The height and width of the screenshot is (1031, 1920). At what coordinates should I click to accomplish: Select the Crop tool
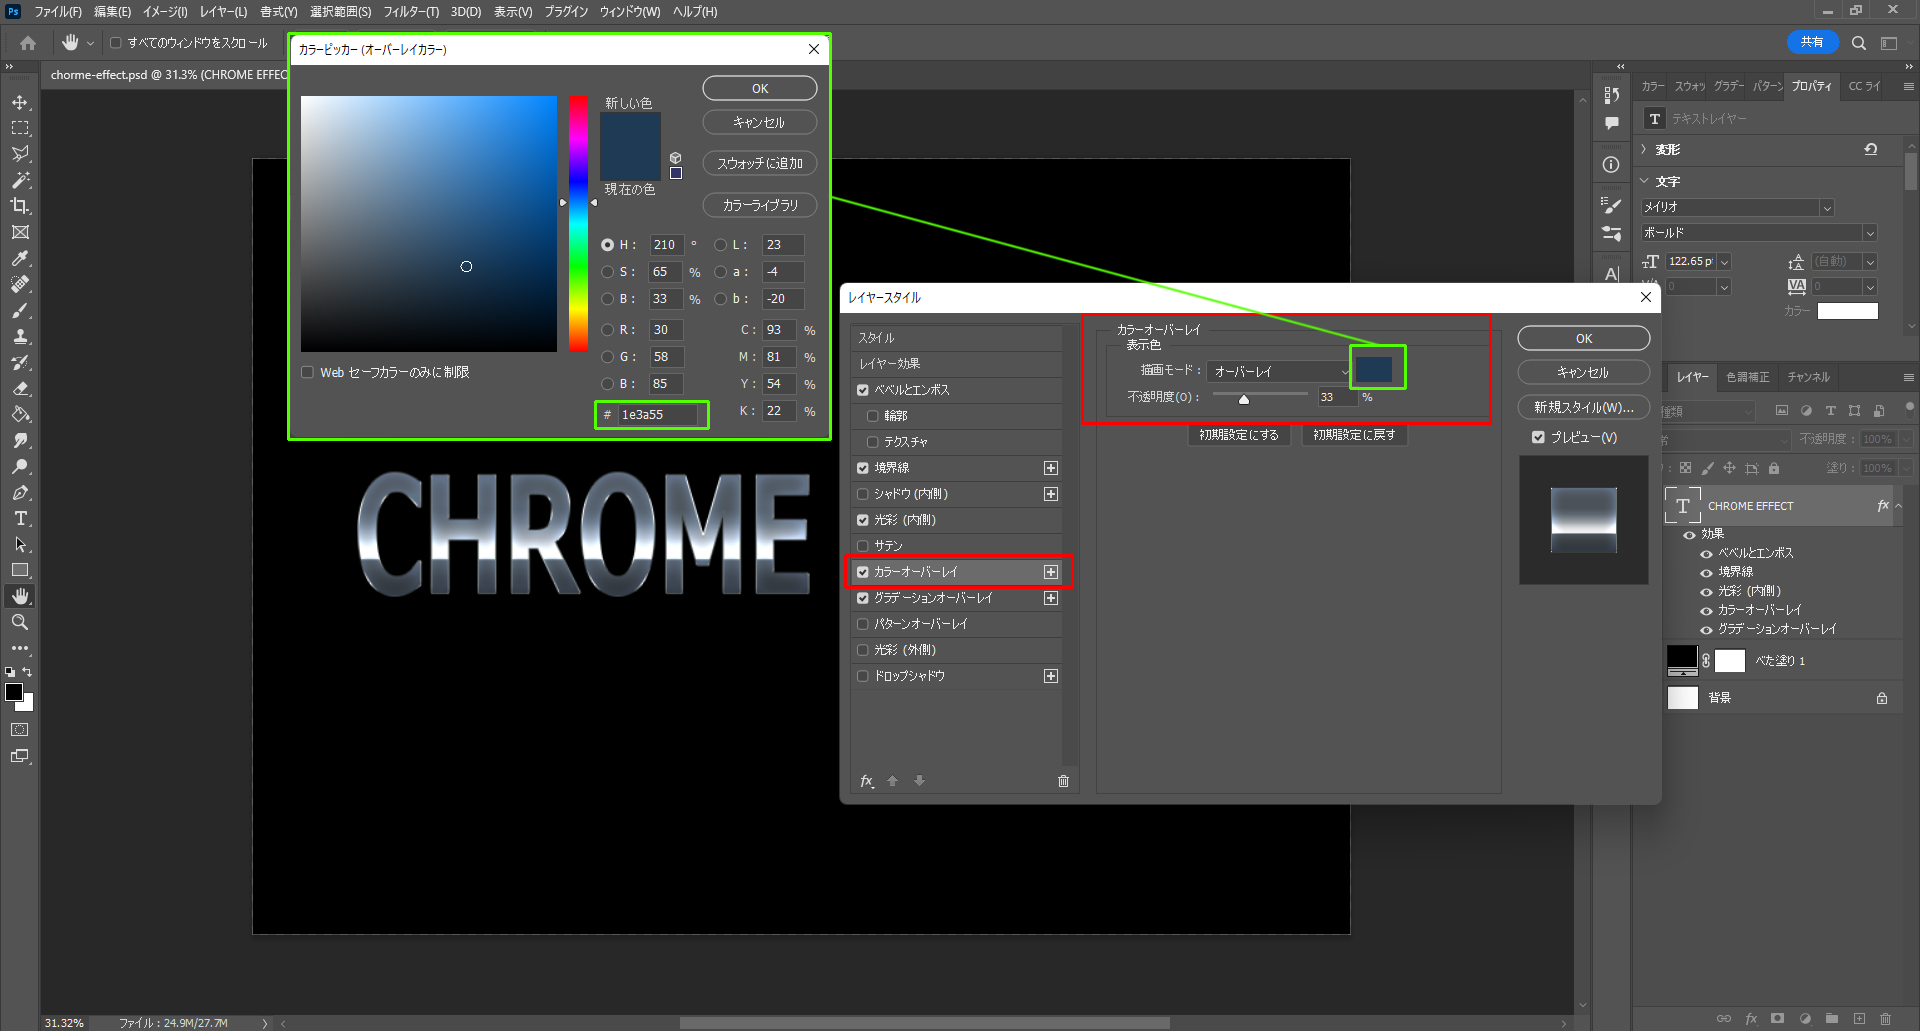click(x=20, y=206)
